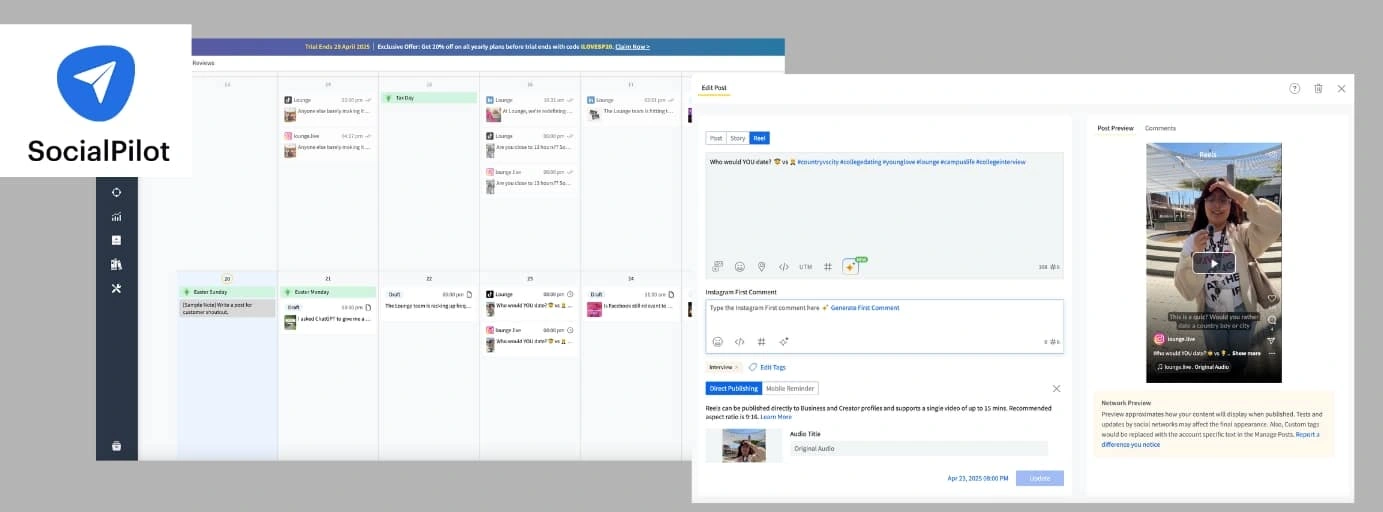Launch the AI assistant sparkle icon marked New
The width and height of the screenshot is (1383, 512).
(x=851, y=266)
